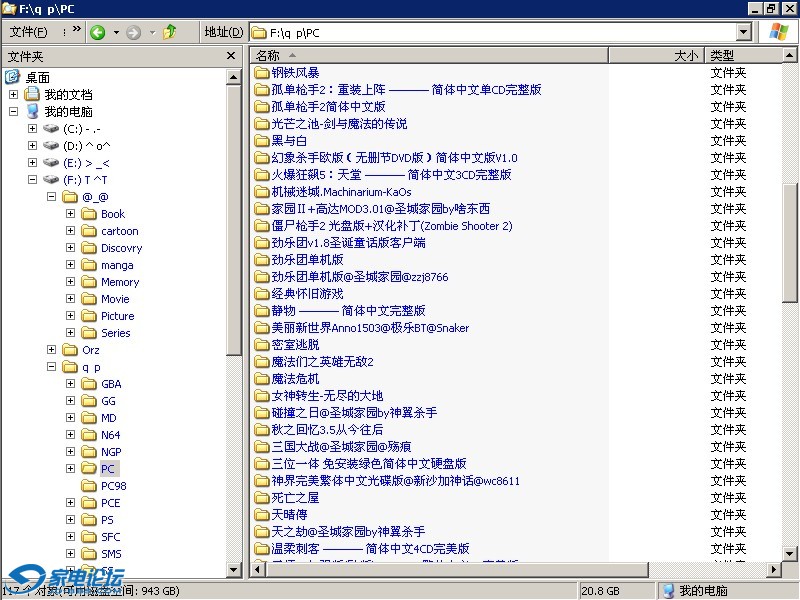800x600 pixels.
Task: Collapse drive (F:) node
Action: tap(32, 179)
